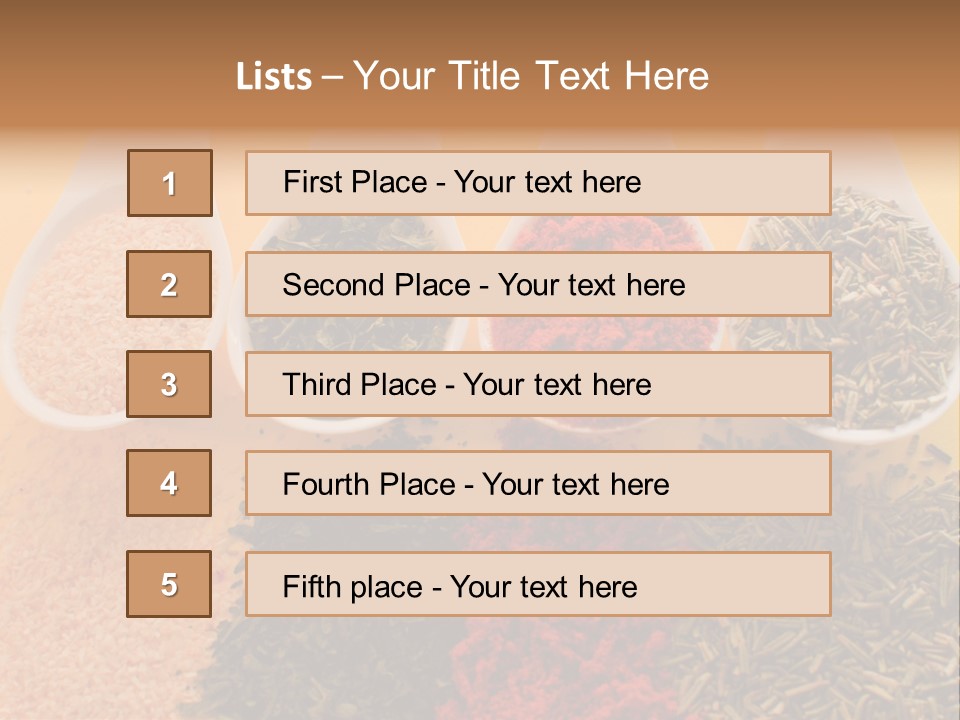This screenshot has width=960, height=720.
Task: Click the First Place text box
Action: pyautogui.click(x=538, y=183)
